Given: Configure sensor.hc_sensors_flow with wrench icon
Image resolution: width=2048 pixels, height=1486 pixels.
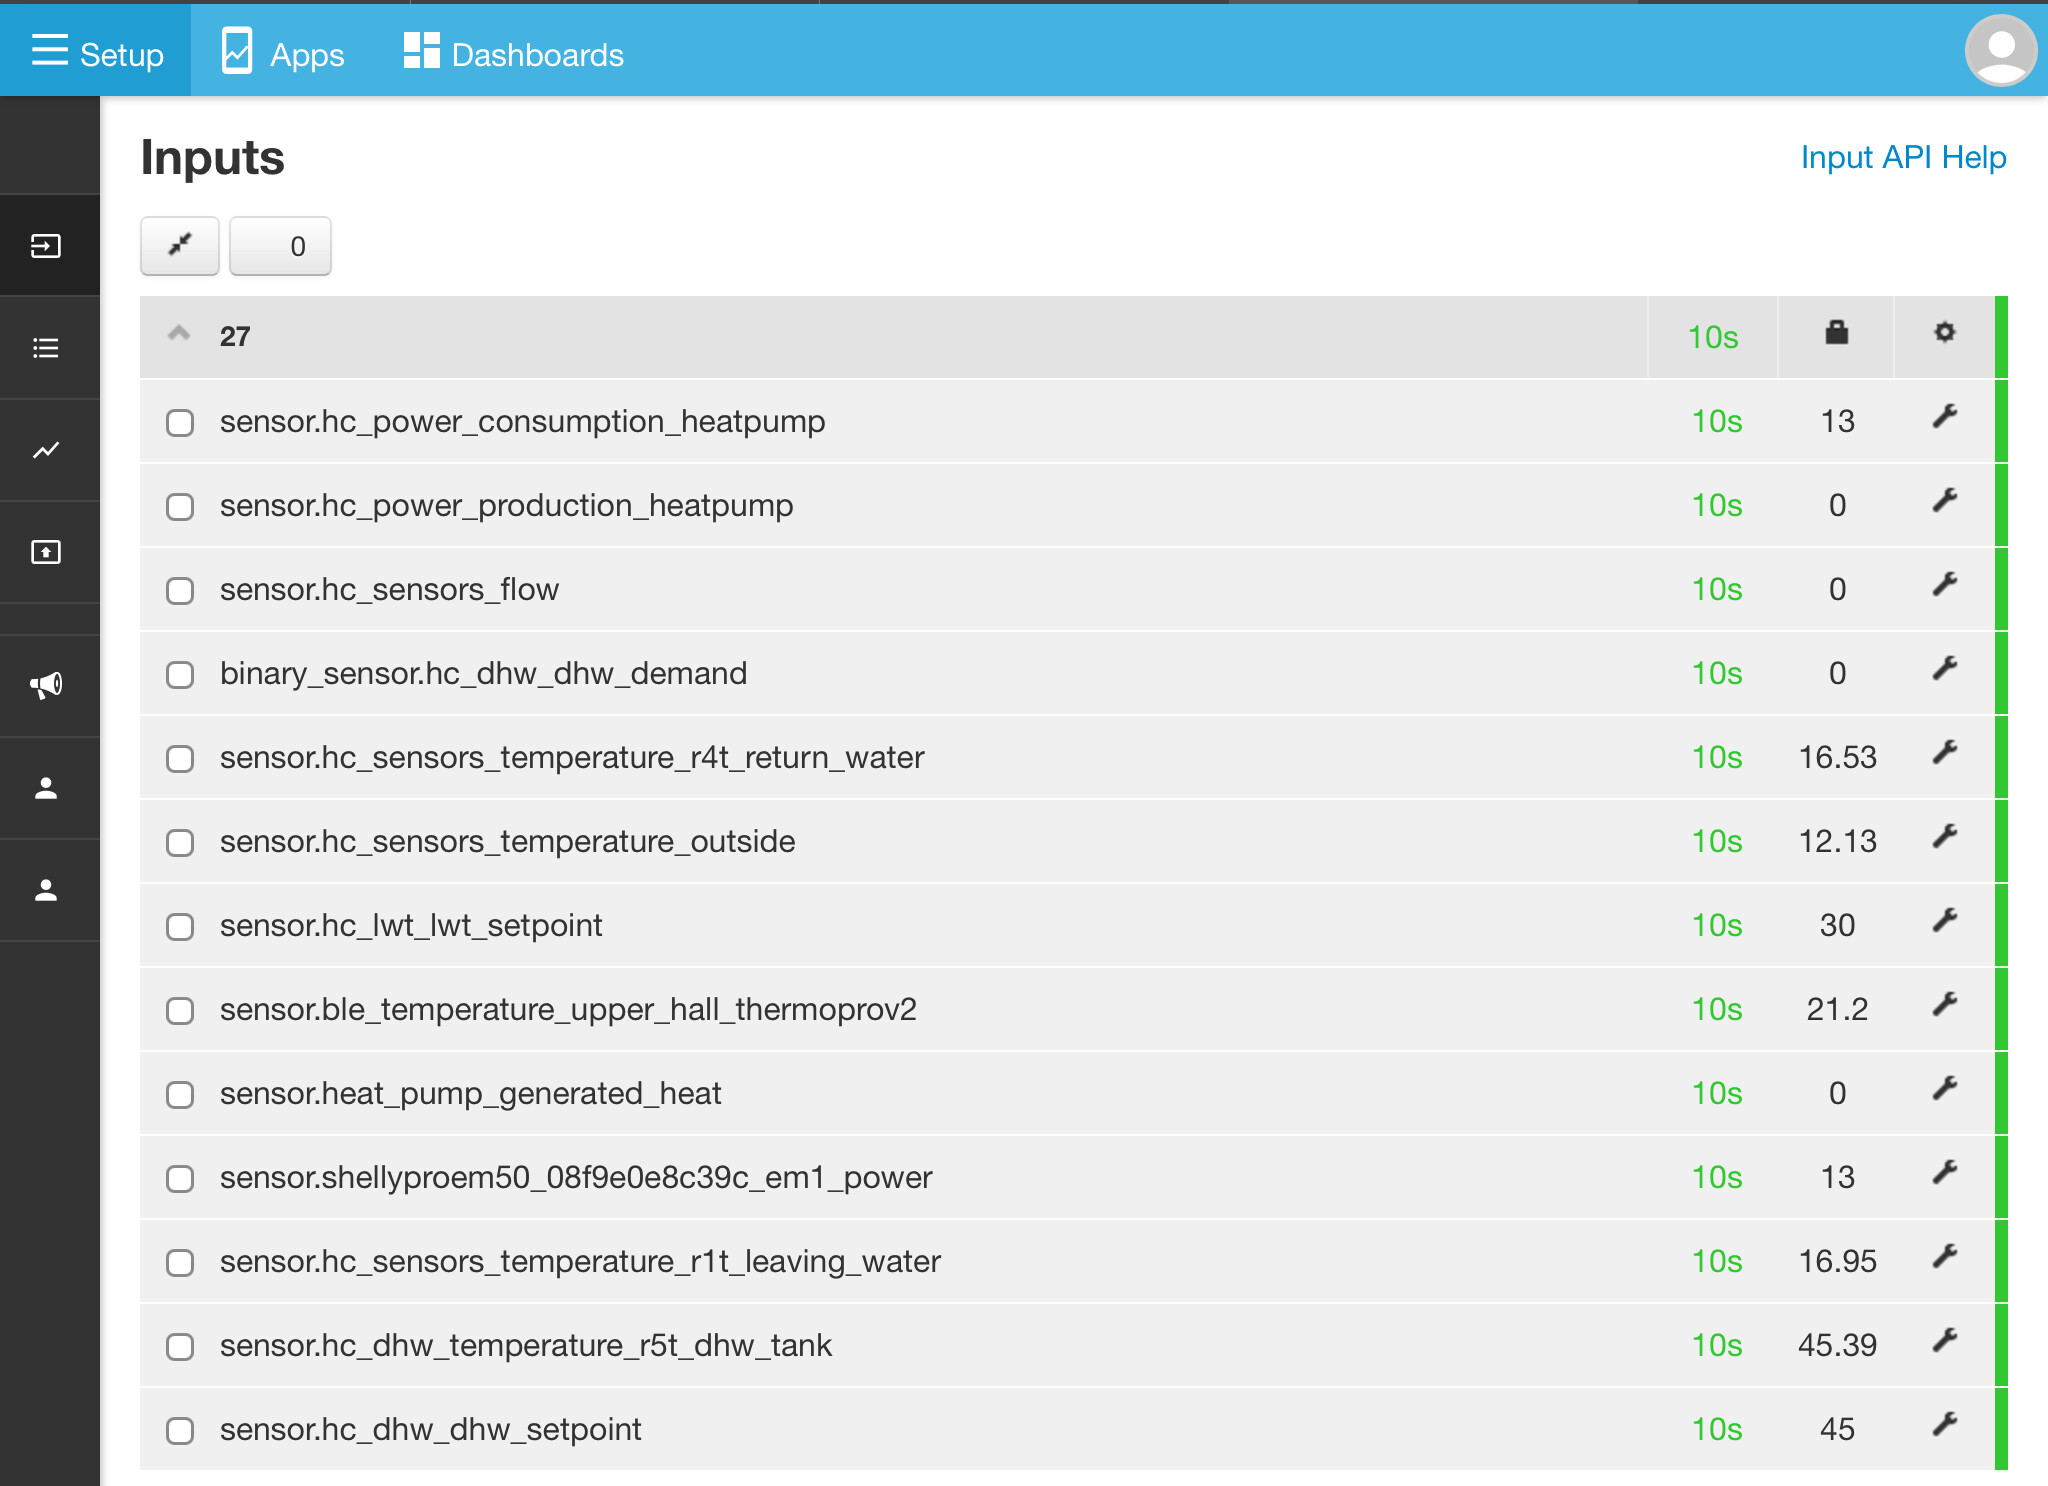Looking at the screenshot, I should 1944,585.
